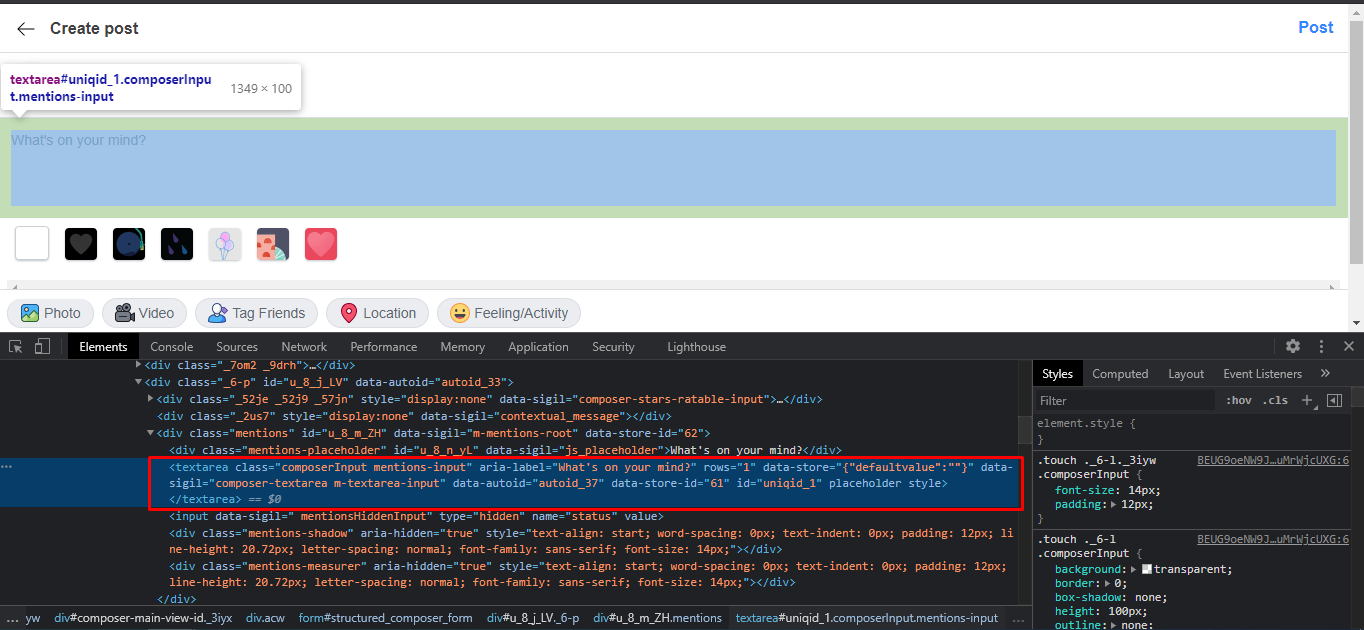1364x630 pixels.
Task: Click the Filter styles input field
Action: click(x=1125, y=400)
